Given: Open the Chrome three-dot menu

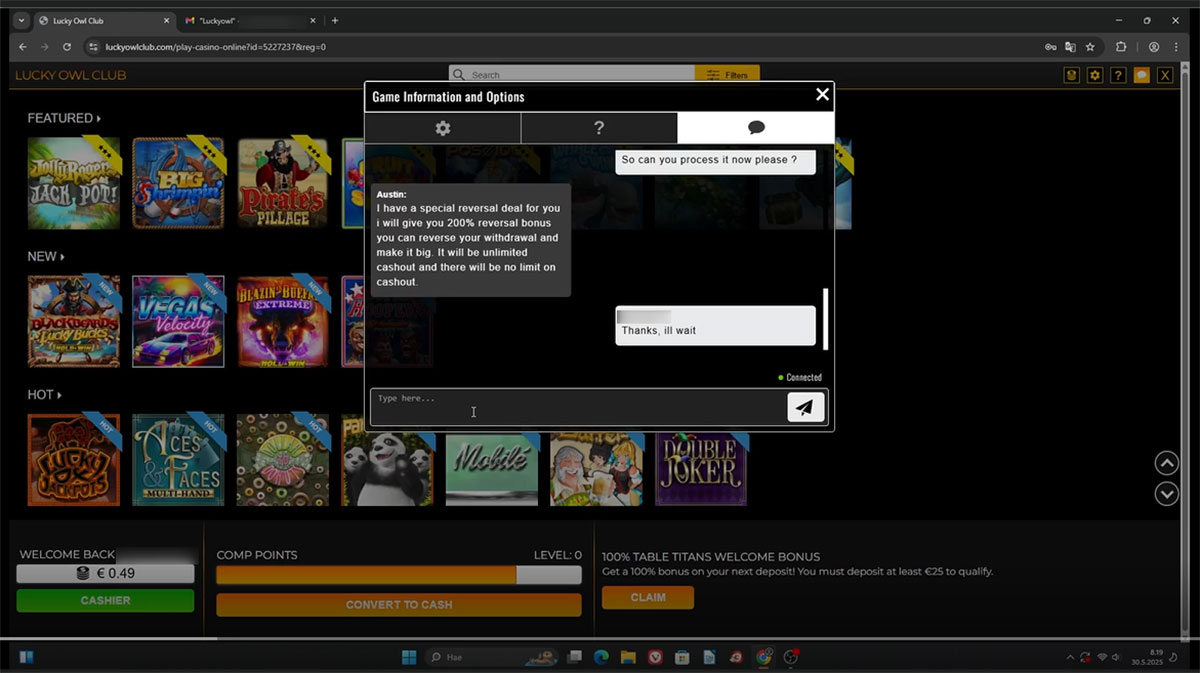Looking at the screenshot, I should click(x=1178, y=47).
